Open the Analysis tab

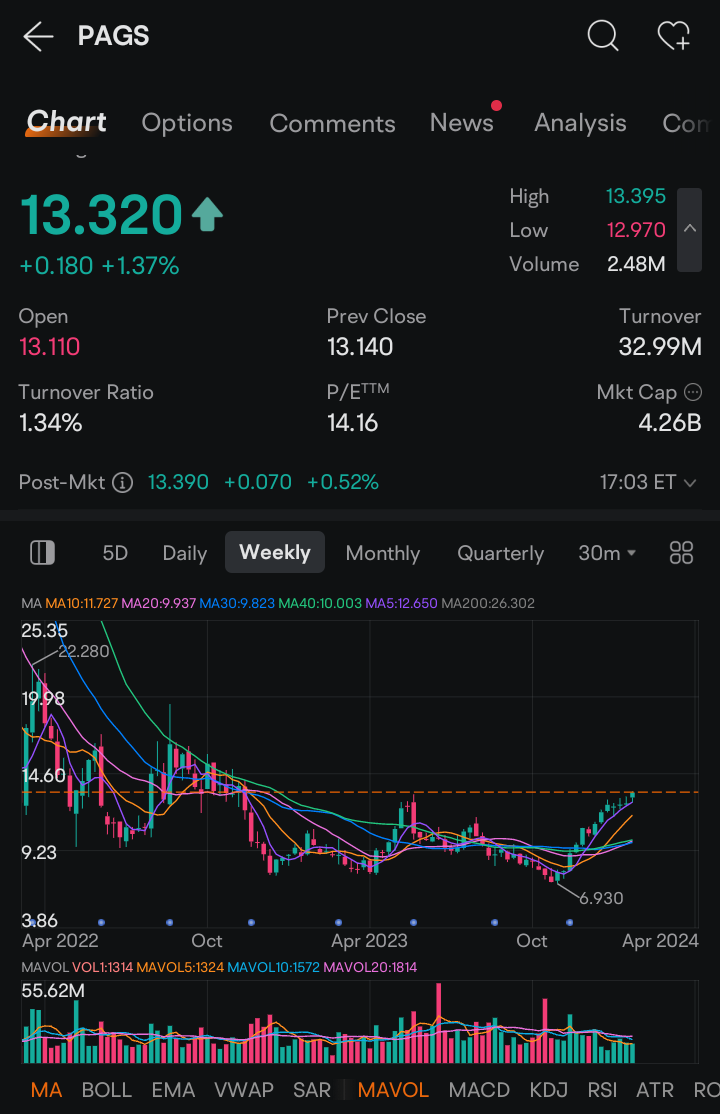tap(580, 123)
